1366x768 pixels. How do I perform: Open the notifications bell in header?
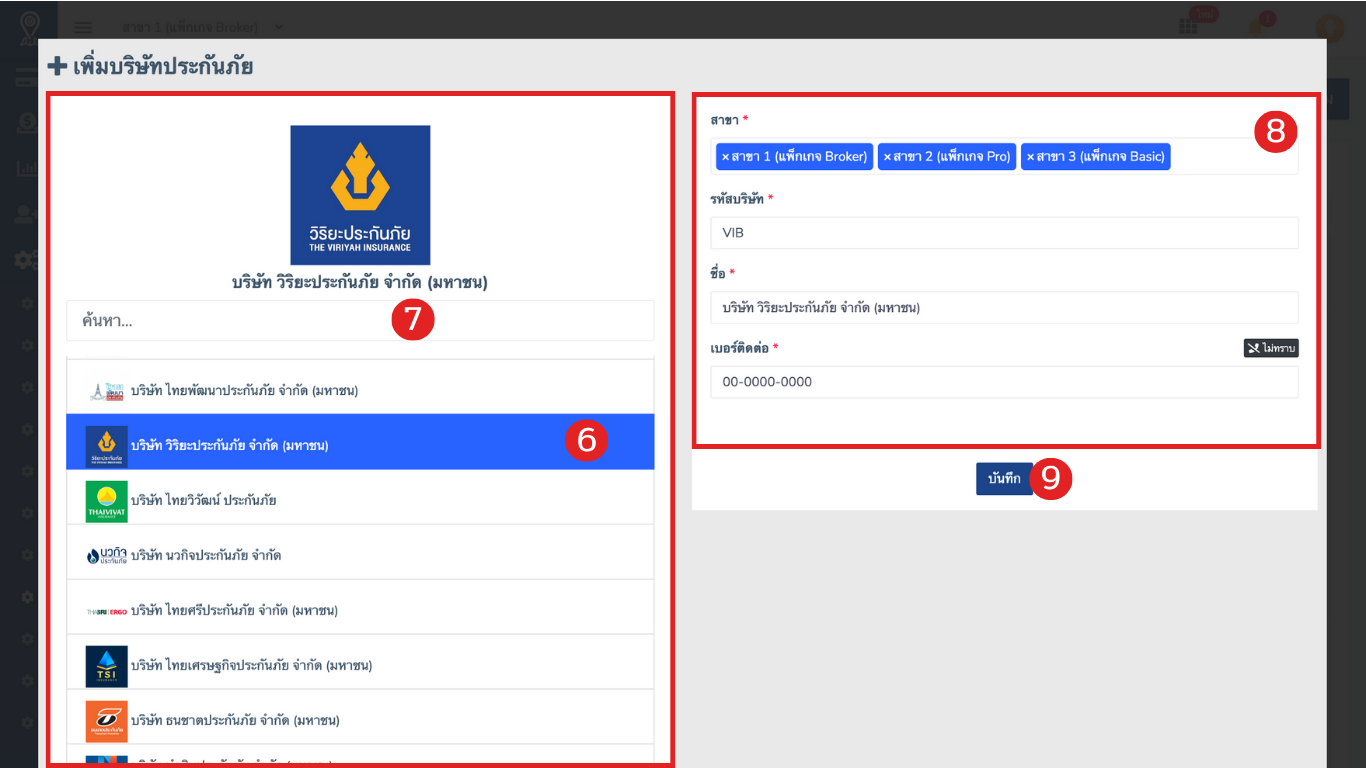pos(1258,27)
